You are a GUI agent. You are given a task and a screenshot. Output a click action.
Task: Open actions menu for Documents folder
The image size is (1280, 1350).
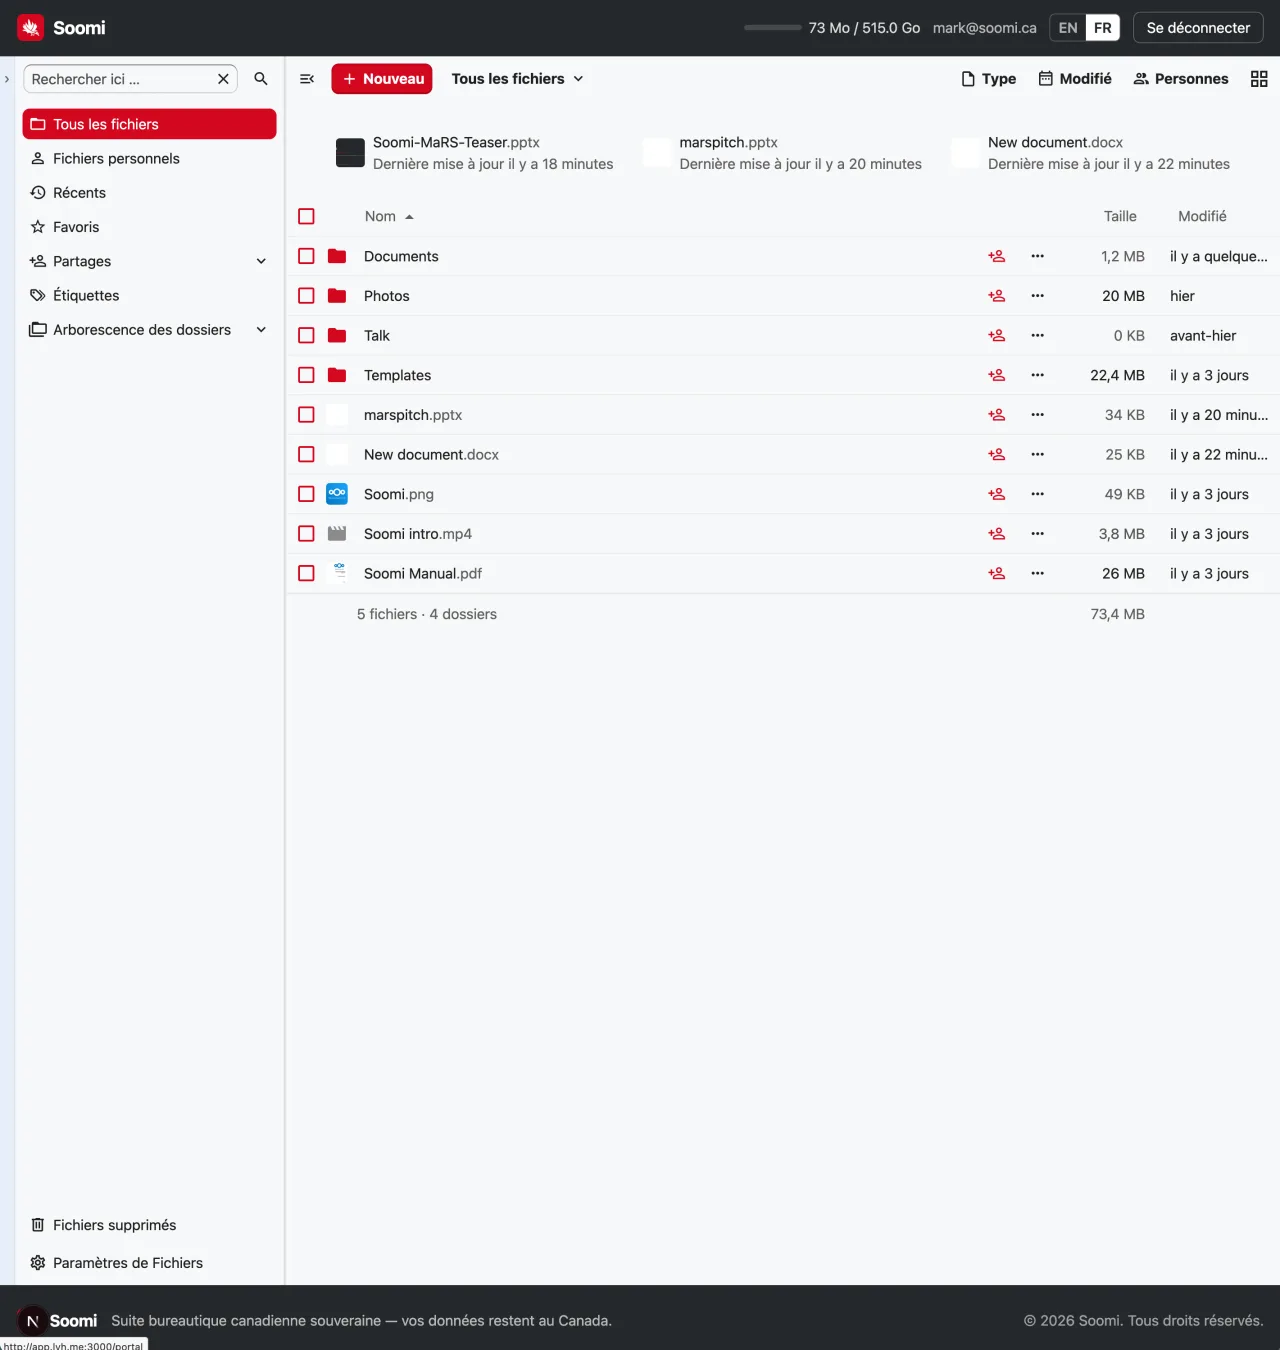1038,257
